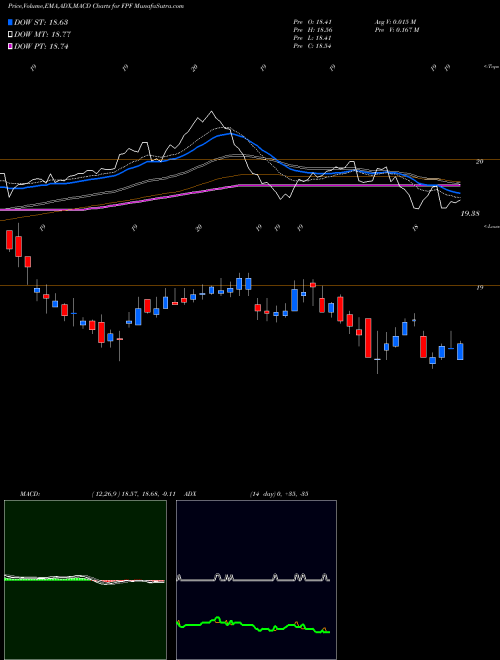Click the 19.38 value beside the EMA lines
This screenshot has width=500, height=660.
pos(470,214)
